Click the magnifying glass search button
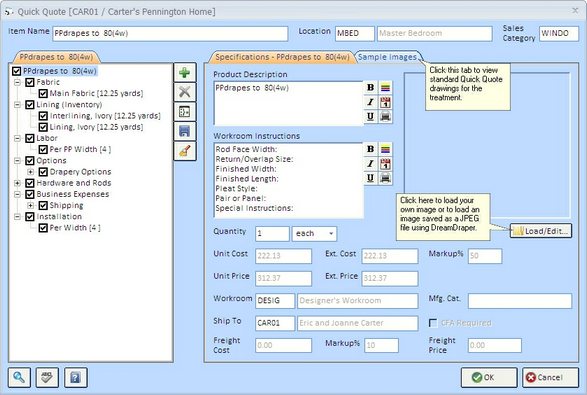Viewport: 587px width, 395px height. point(19,377)
